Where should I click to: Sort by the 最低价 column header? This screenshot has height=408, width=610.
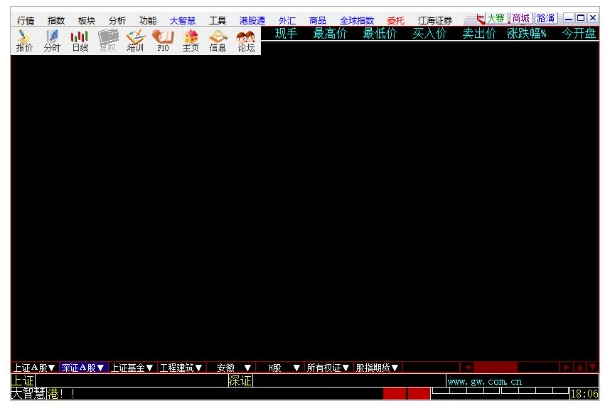click(x=380, y=33)
